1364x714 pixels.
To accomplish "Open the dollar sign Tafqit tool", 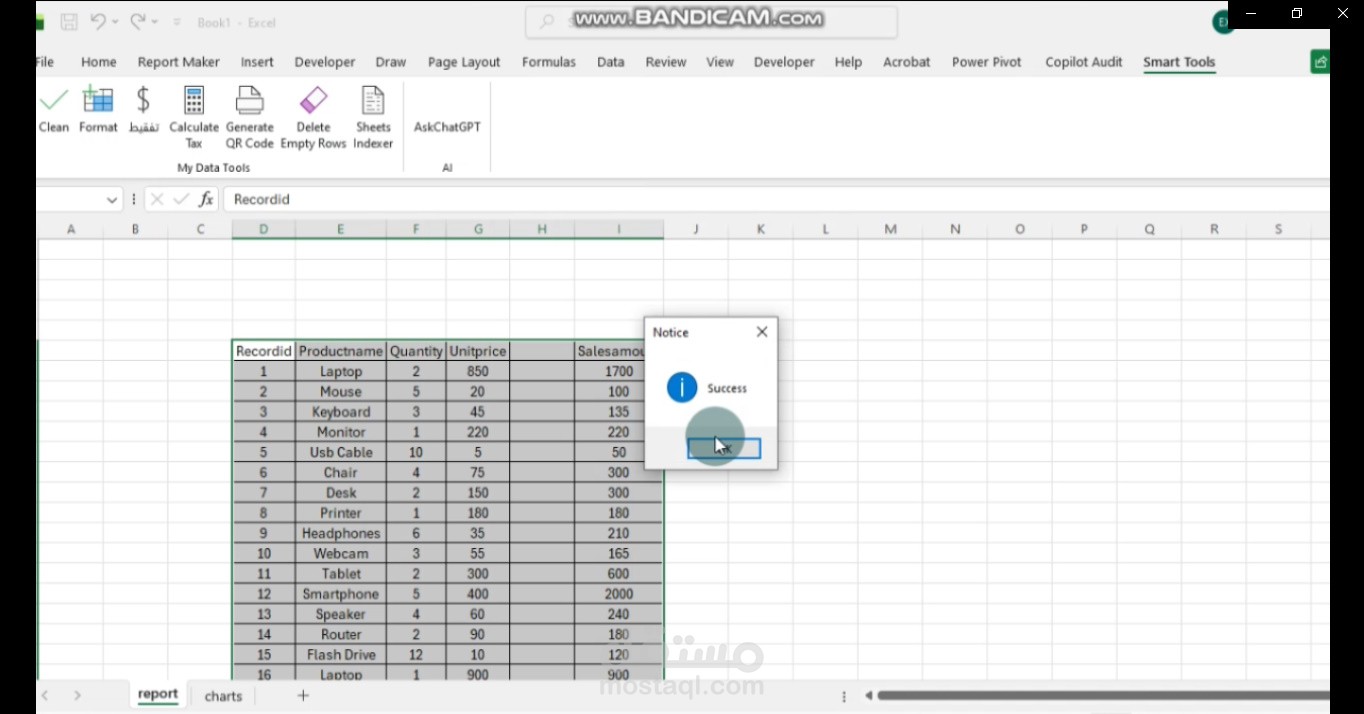I will (144, 110).
